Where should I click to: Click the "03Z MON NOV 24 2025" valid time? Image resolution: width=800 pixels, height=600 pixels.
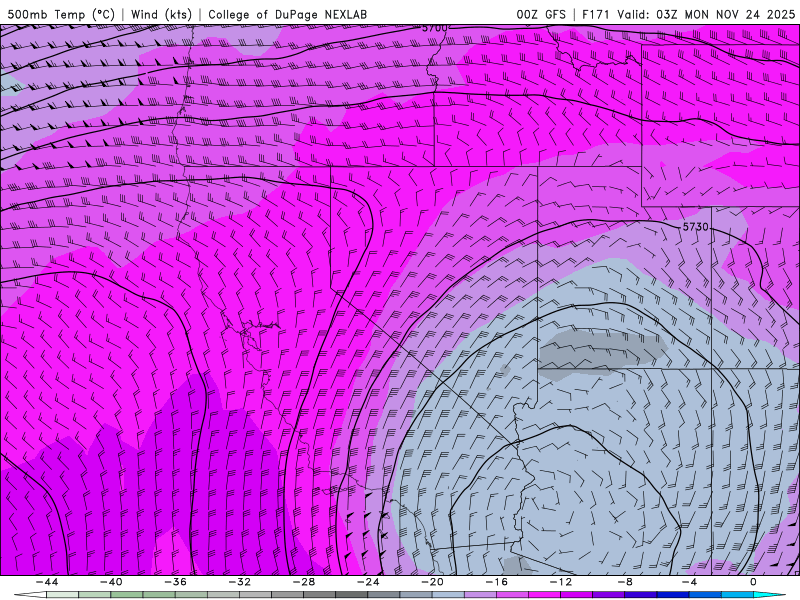[726, 14]
